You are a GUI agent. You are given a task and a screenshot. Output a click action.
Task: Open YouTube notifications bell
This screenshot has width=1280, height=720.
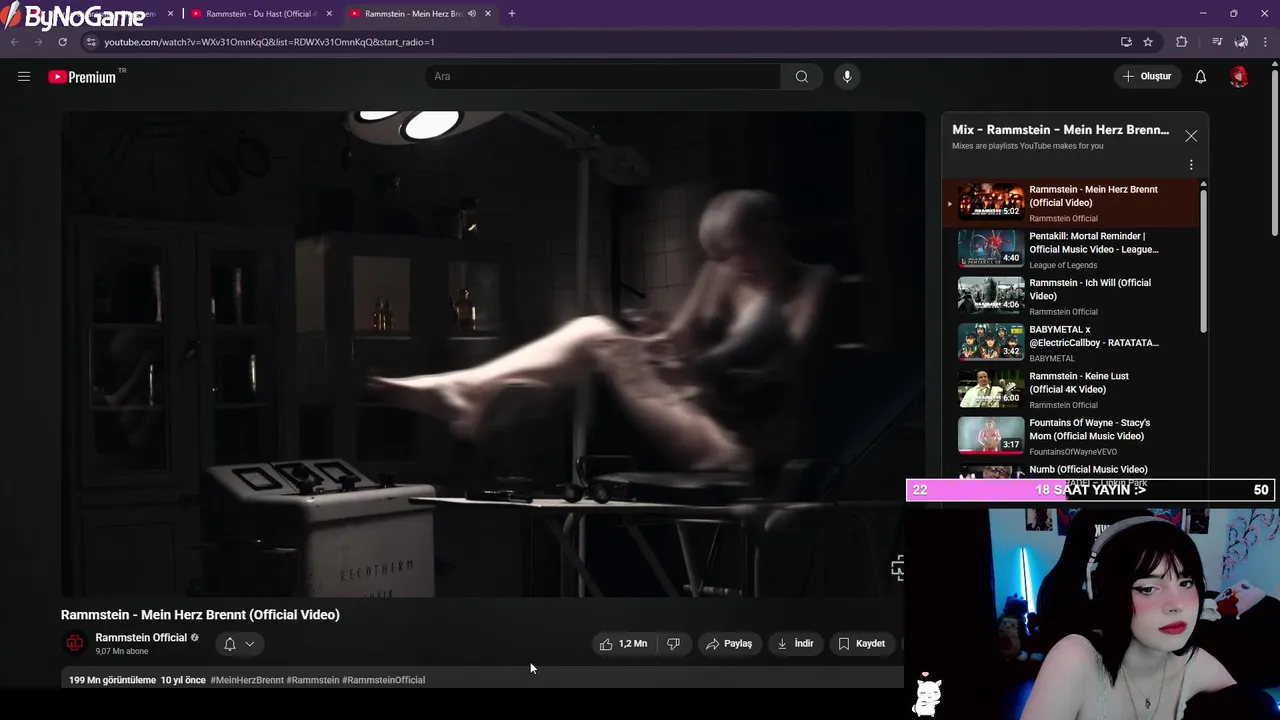pos(1200,76)
